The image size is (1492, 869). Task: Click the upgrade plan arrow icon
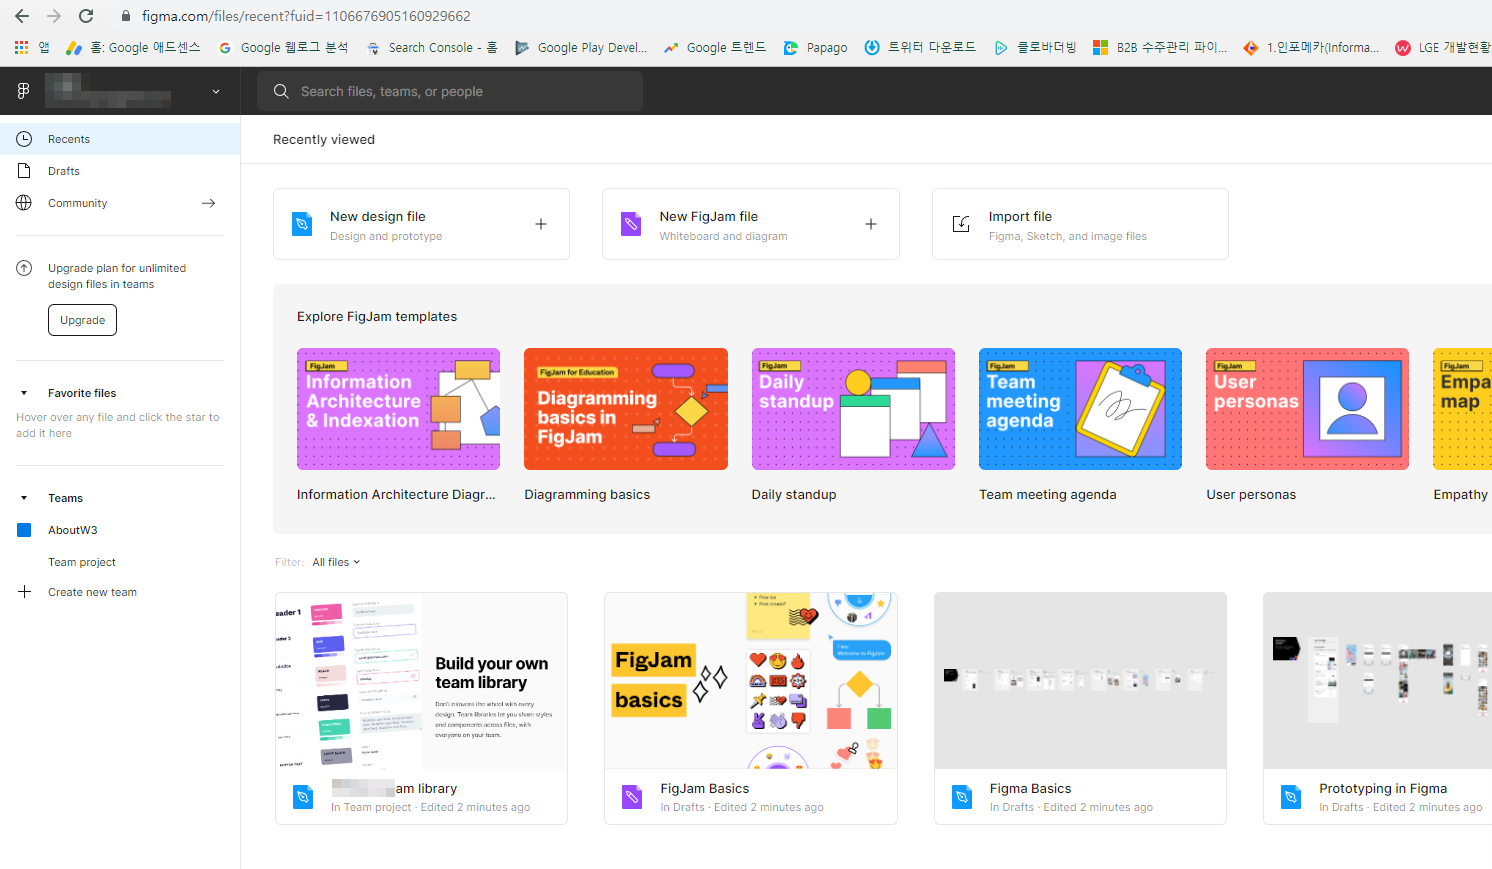tap(24, 268)
